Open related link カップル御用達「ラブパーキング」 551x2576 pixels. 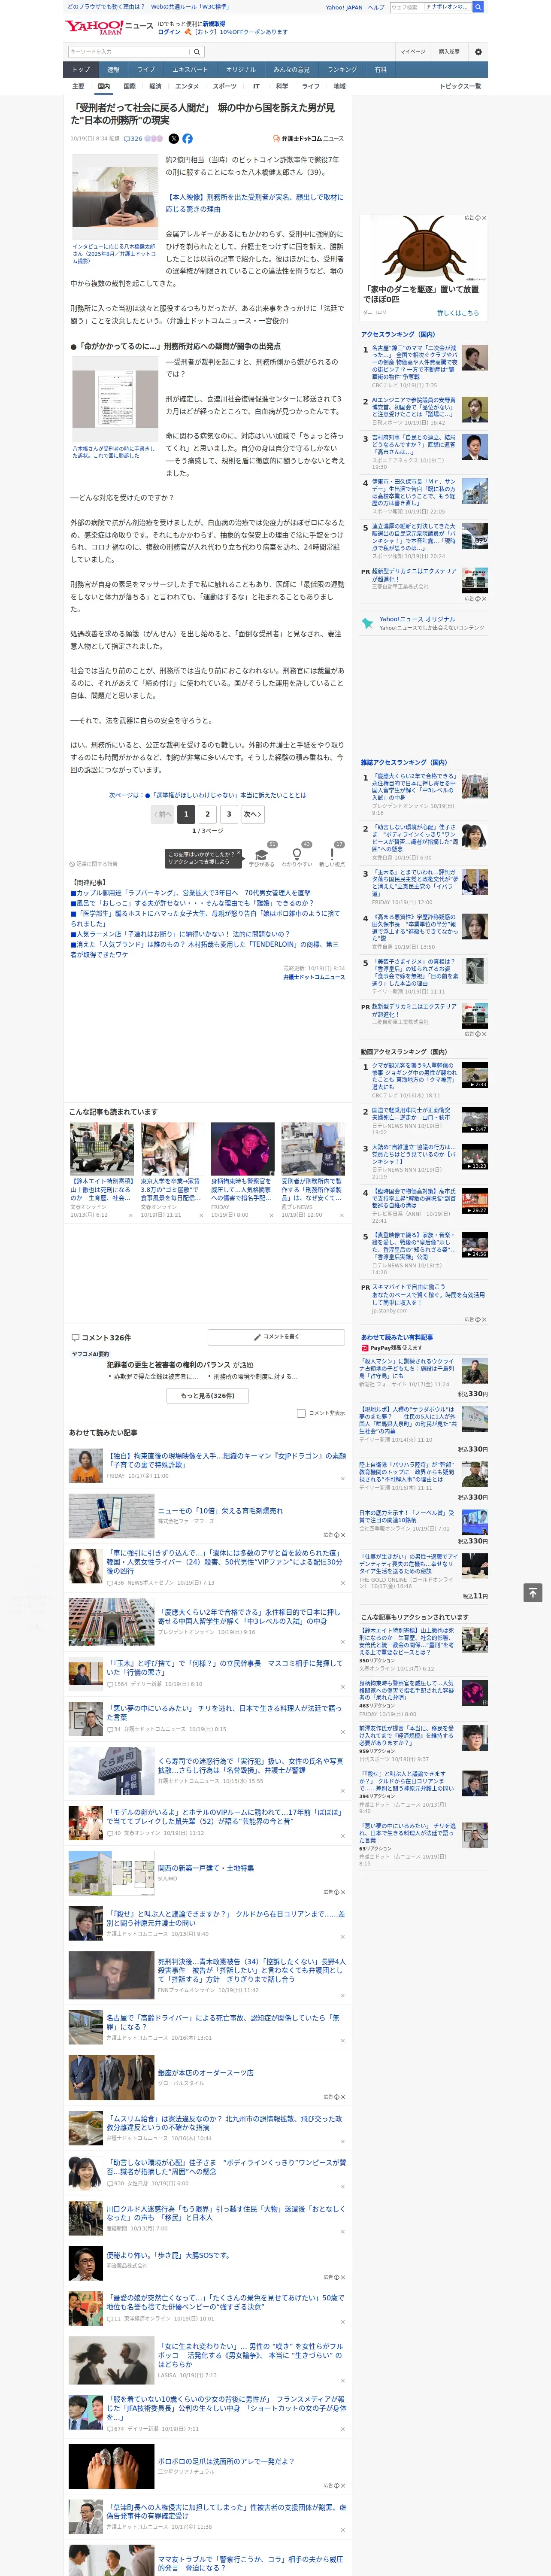(190, 892)
